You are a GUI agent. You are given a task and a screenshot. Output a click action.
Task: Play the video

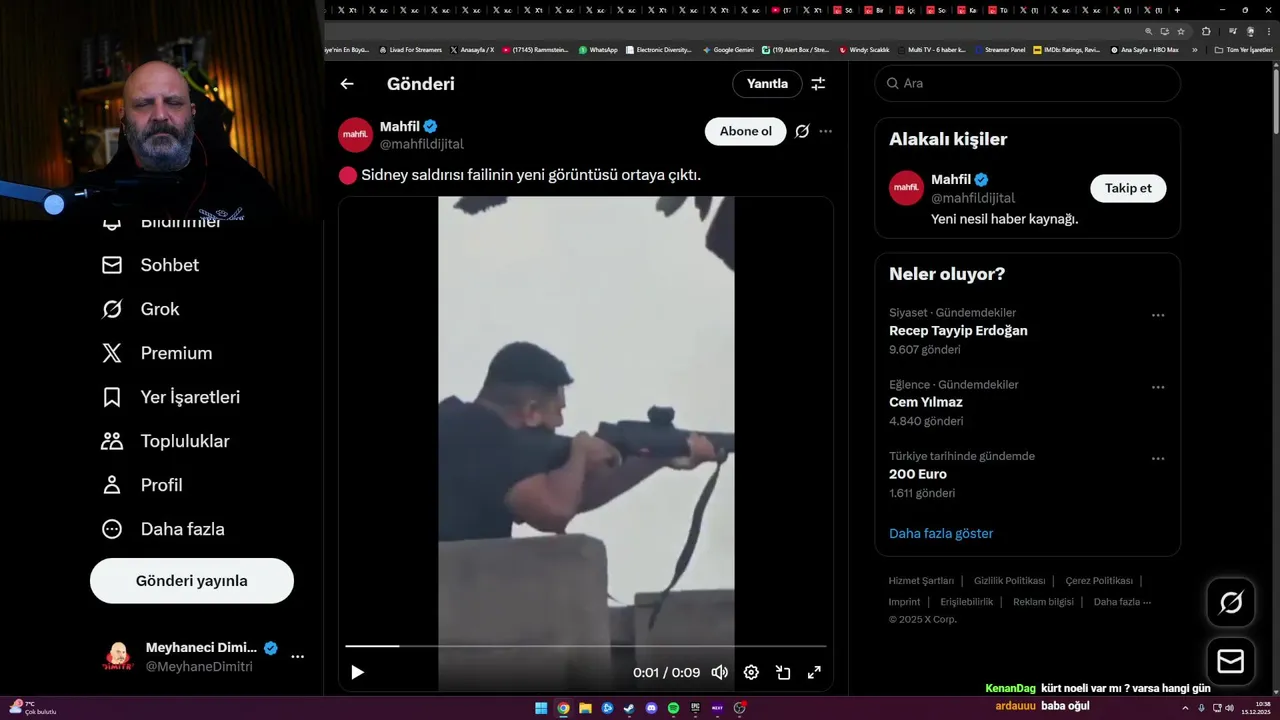(357, 672)
